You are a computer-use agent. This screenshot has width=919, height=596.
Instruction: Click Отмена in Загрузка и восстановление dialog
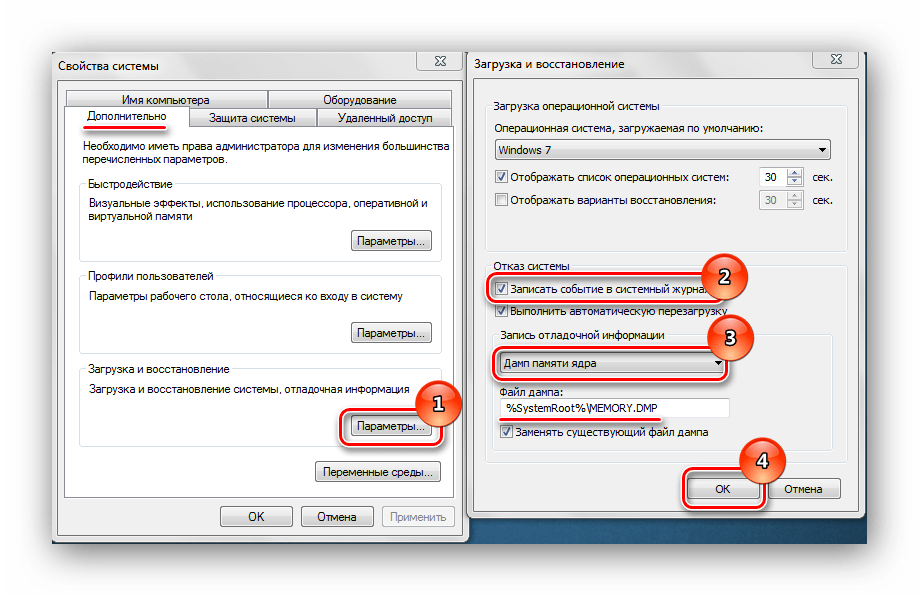[x=804, y=489]
